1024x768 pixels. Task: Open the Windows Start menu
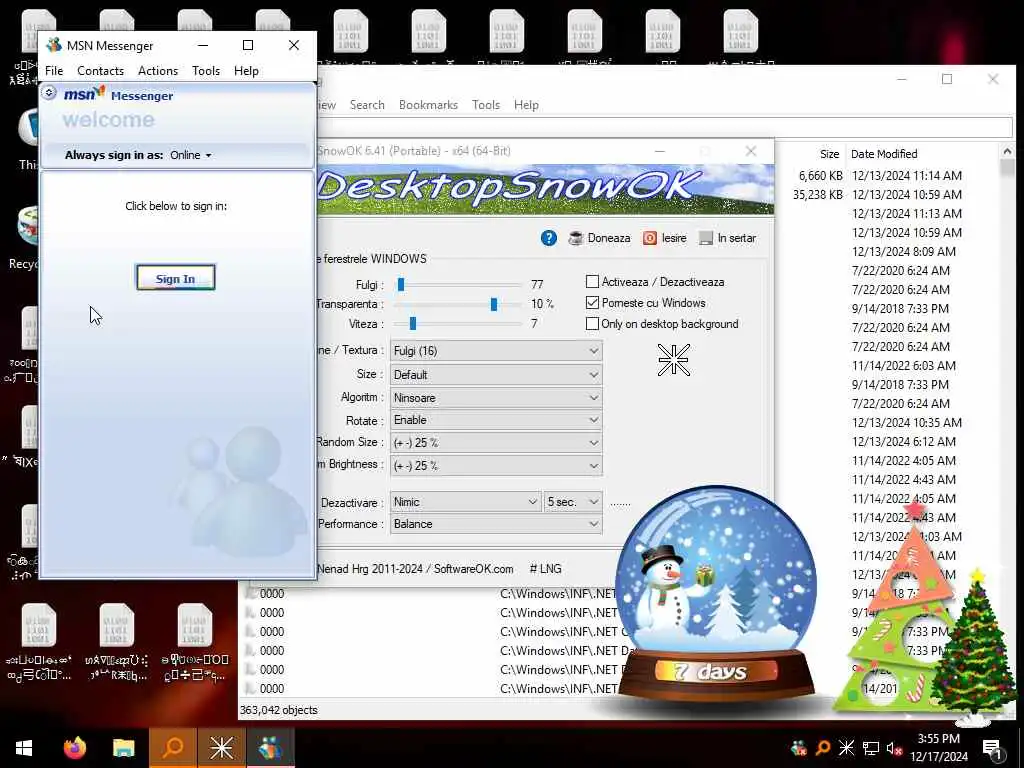click(24, 748)
